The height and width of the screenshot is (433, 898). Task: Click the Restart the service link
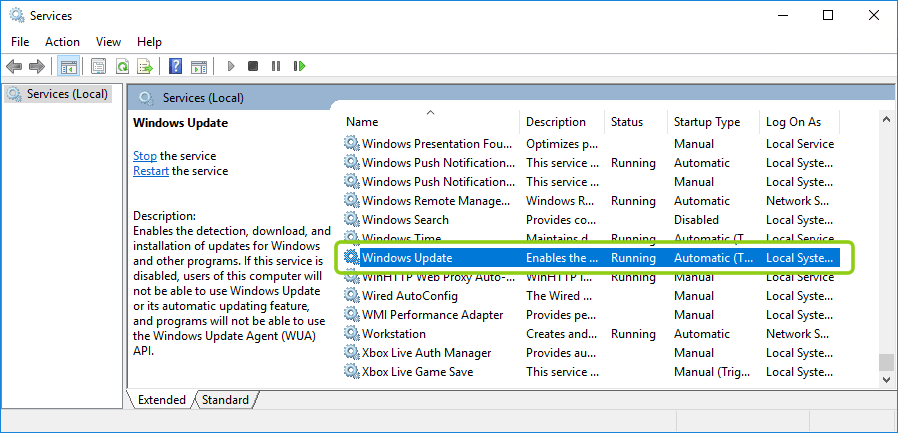151,171
